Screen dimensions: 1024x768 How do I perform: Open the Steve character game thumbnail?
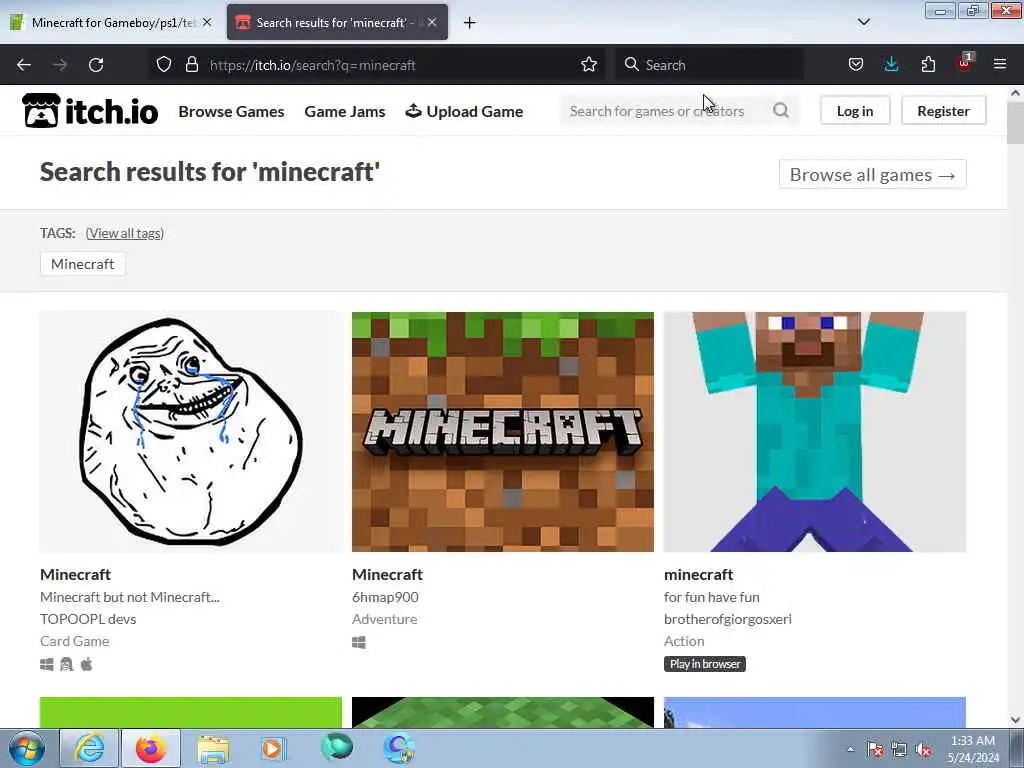point(814,432)
